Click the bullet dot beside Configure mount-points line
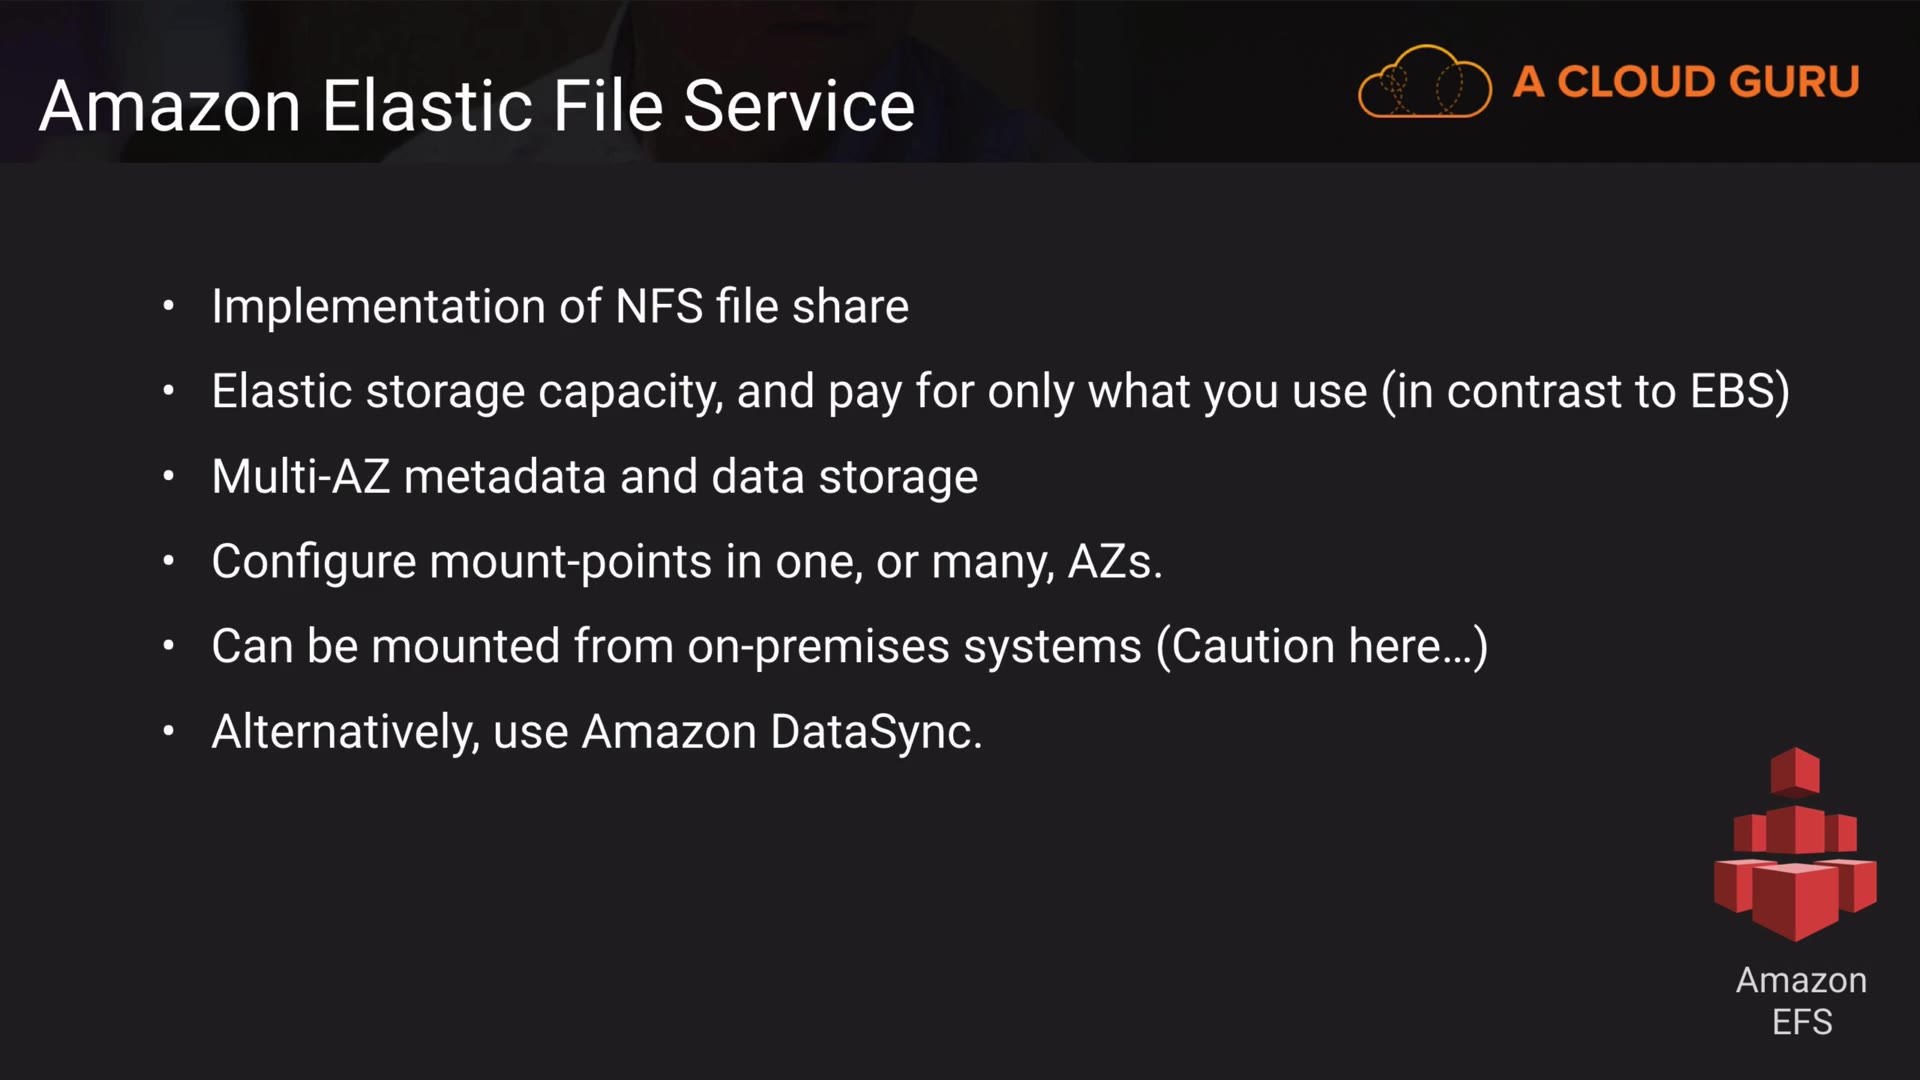The width and height of the screenshot is (1920, 1080). point(169,561)
